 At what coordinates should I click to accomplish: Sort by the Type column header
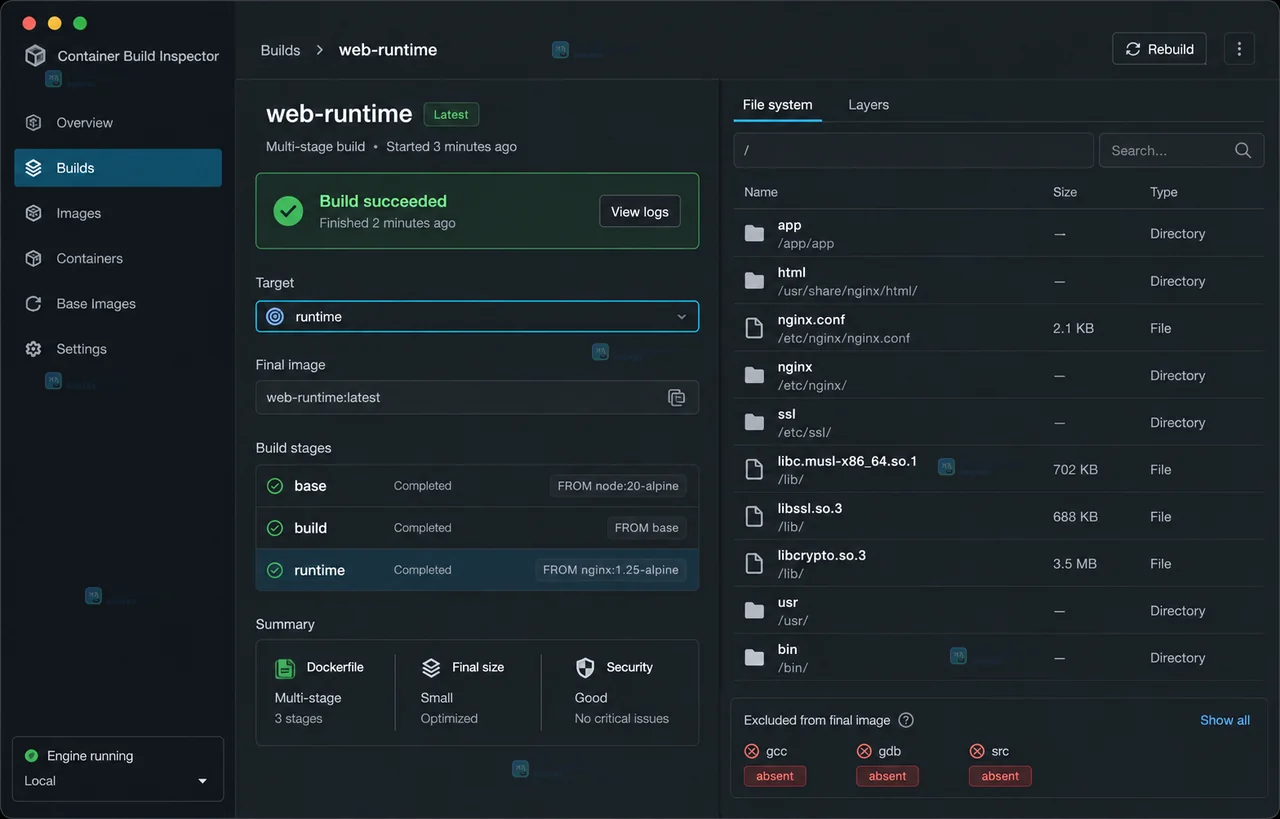pyautogui.click(x=1163, y=192)
